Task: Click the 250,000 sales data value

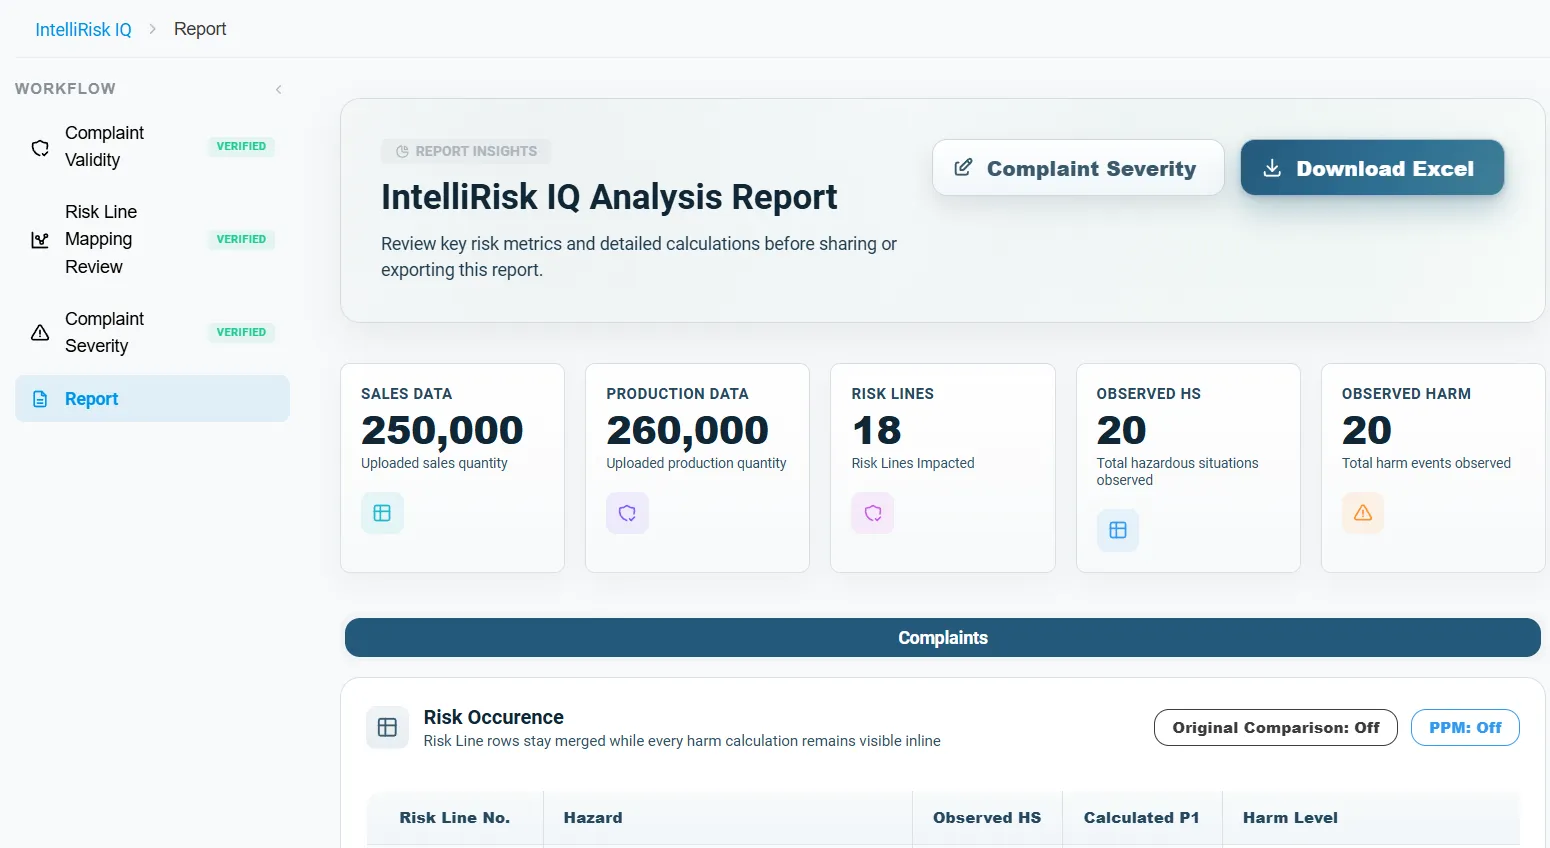Action: click(x=442, y=430)
